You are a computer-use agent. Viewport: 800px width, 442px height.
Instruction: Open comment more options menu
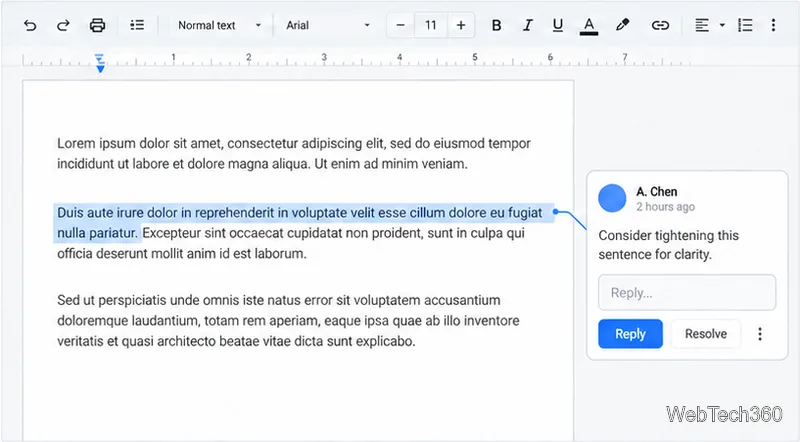coord(760,334)
